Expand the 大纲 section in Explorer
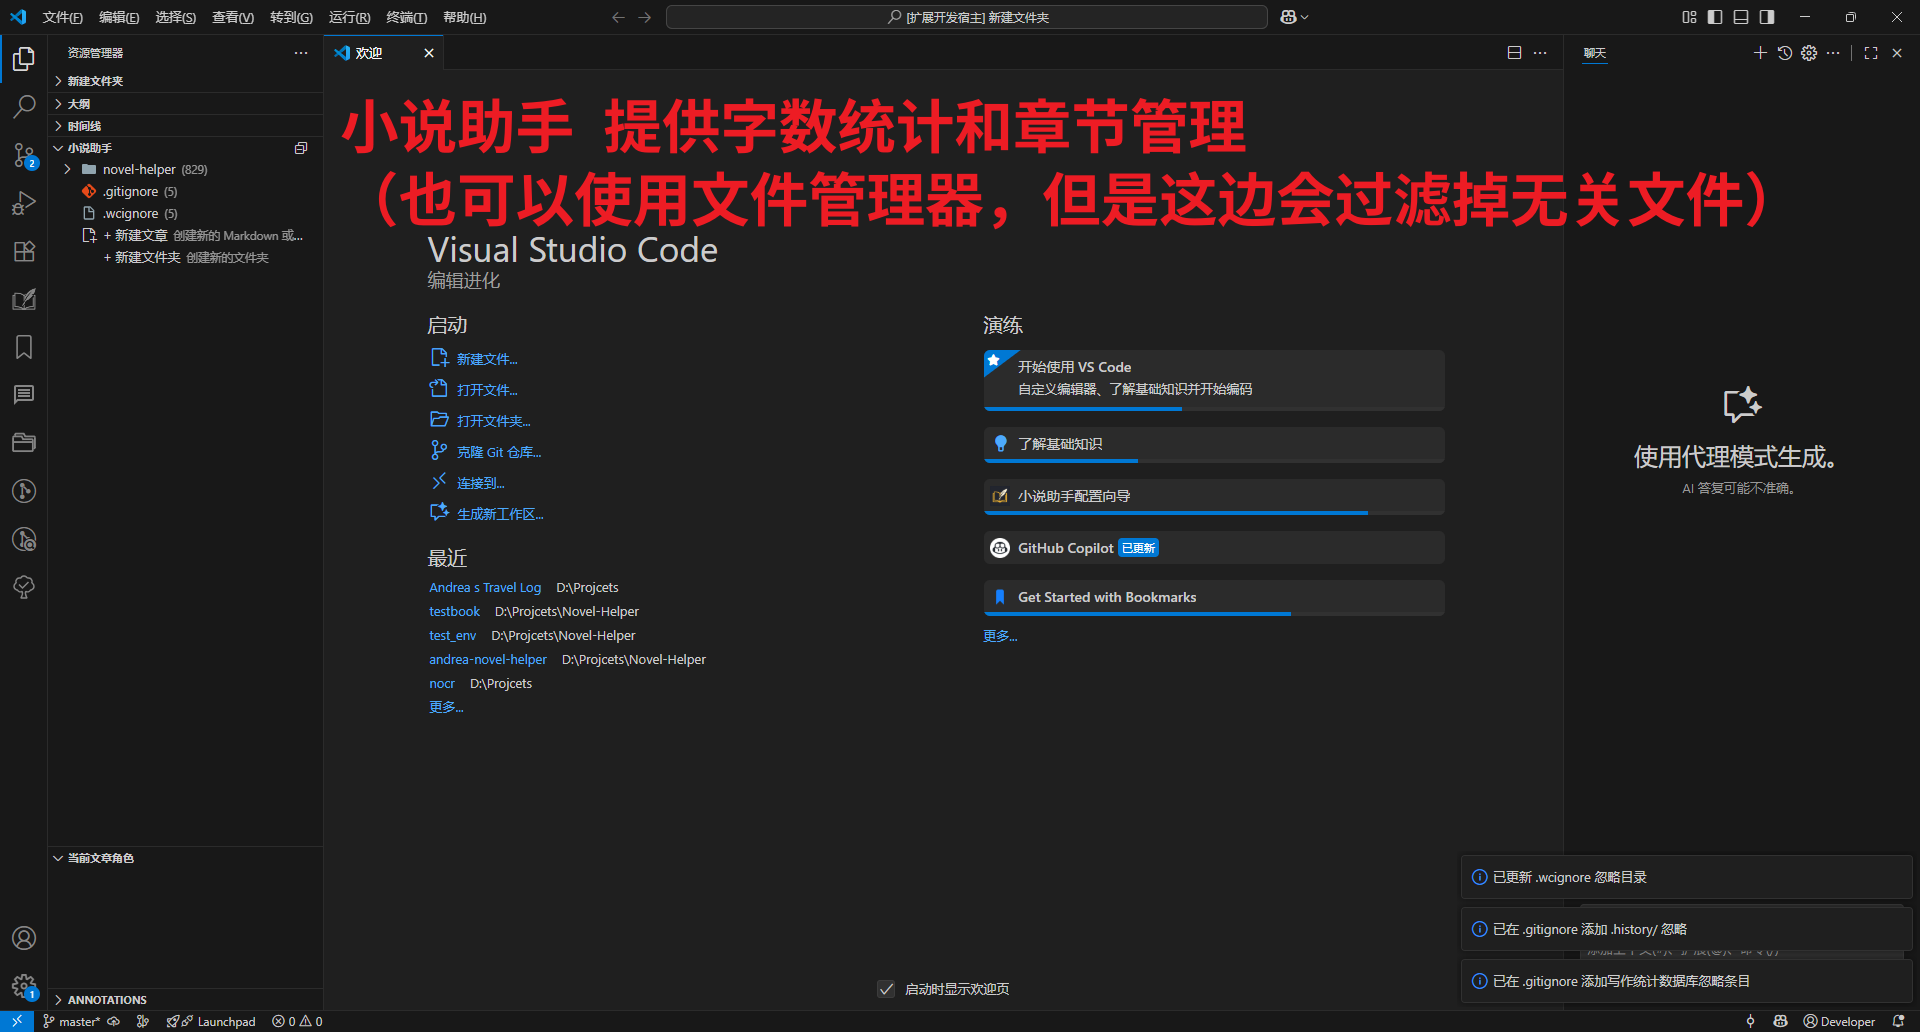Screen dimensions: 1920x1032 coord(77,103)
